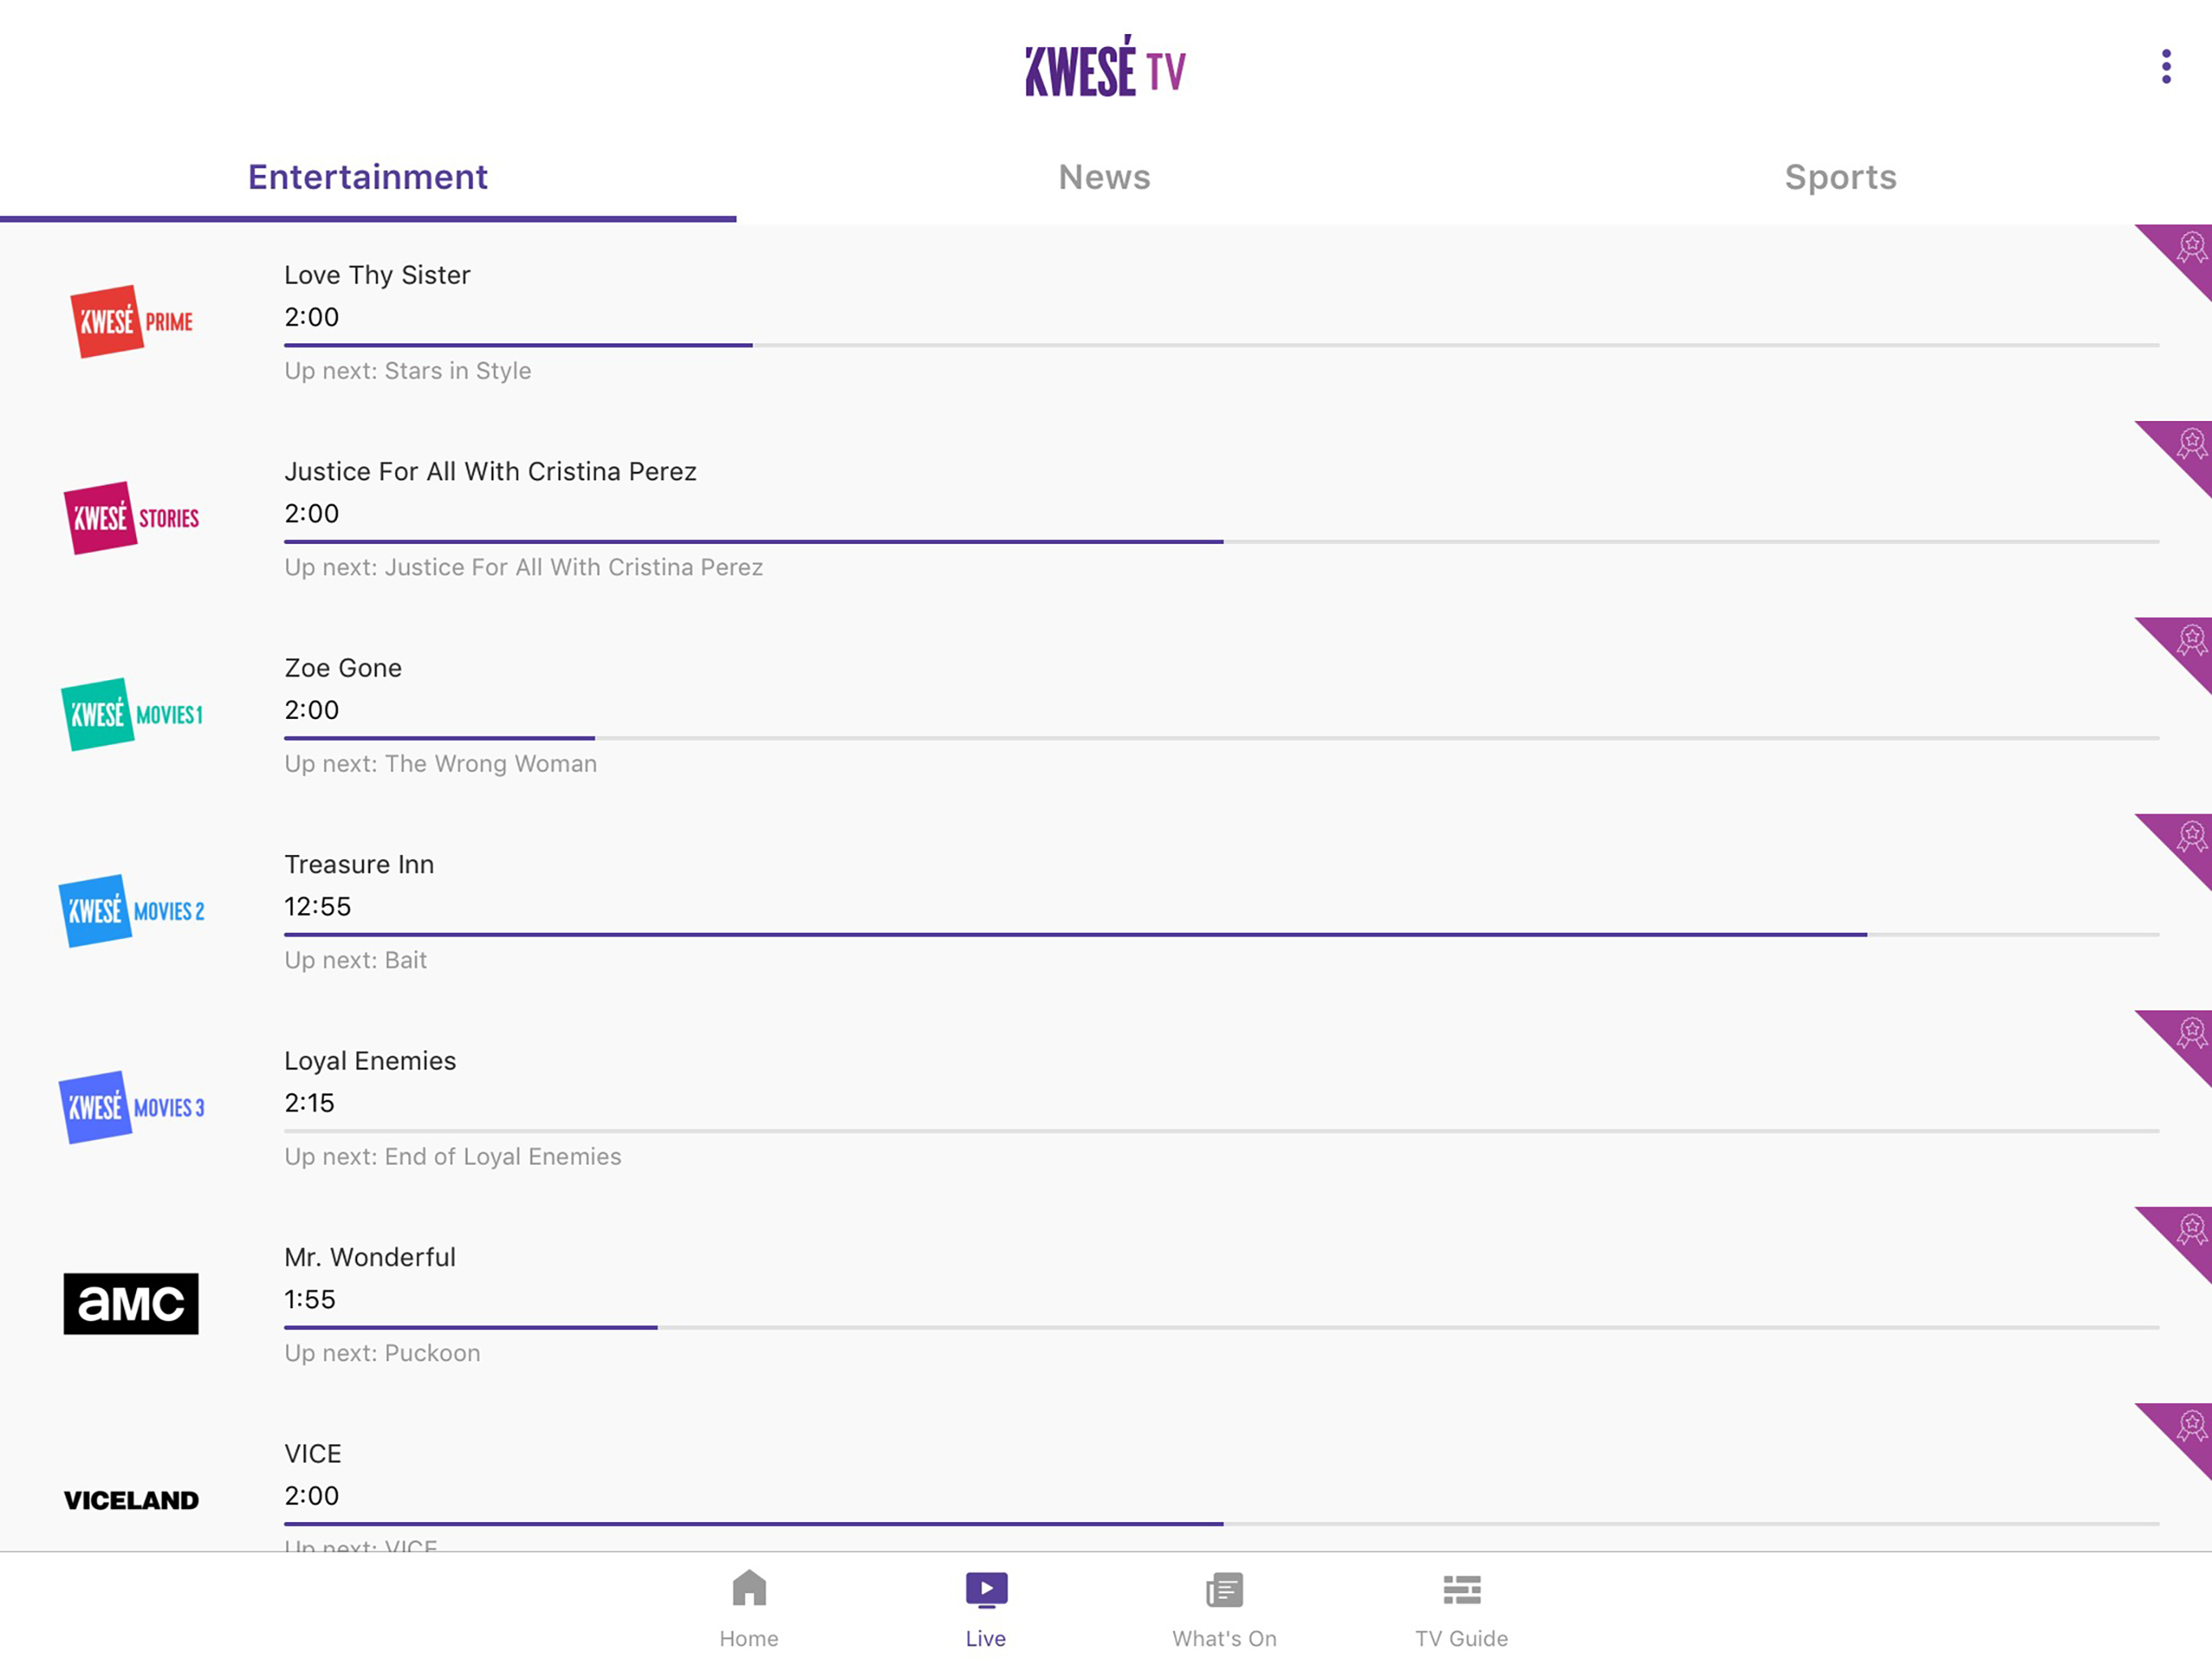Open Mr. Wonderful program listing
Image resolution: width=2212 pixels, height=1658 pixels.
pyautogui.click(x=369, y=1256)
